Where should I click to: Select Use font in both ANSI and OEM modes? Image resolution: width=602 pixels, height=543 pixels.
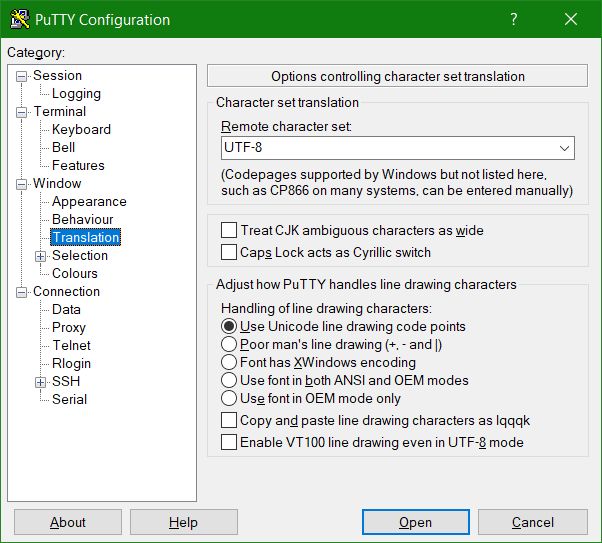click(229, 381)
